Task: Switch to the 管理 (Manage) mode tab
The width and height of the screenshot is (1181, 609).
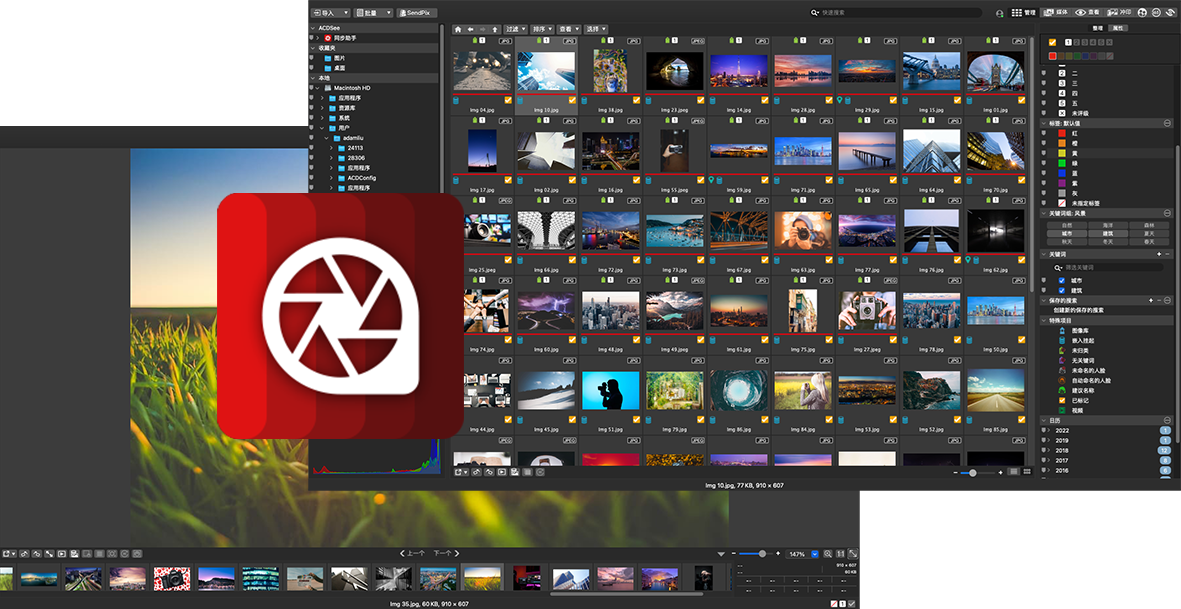Action: pos(1024,13)
